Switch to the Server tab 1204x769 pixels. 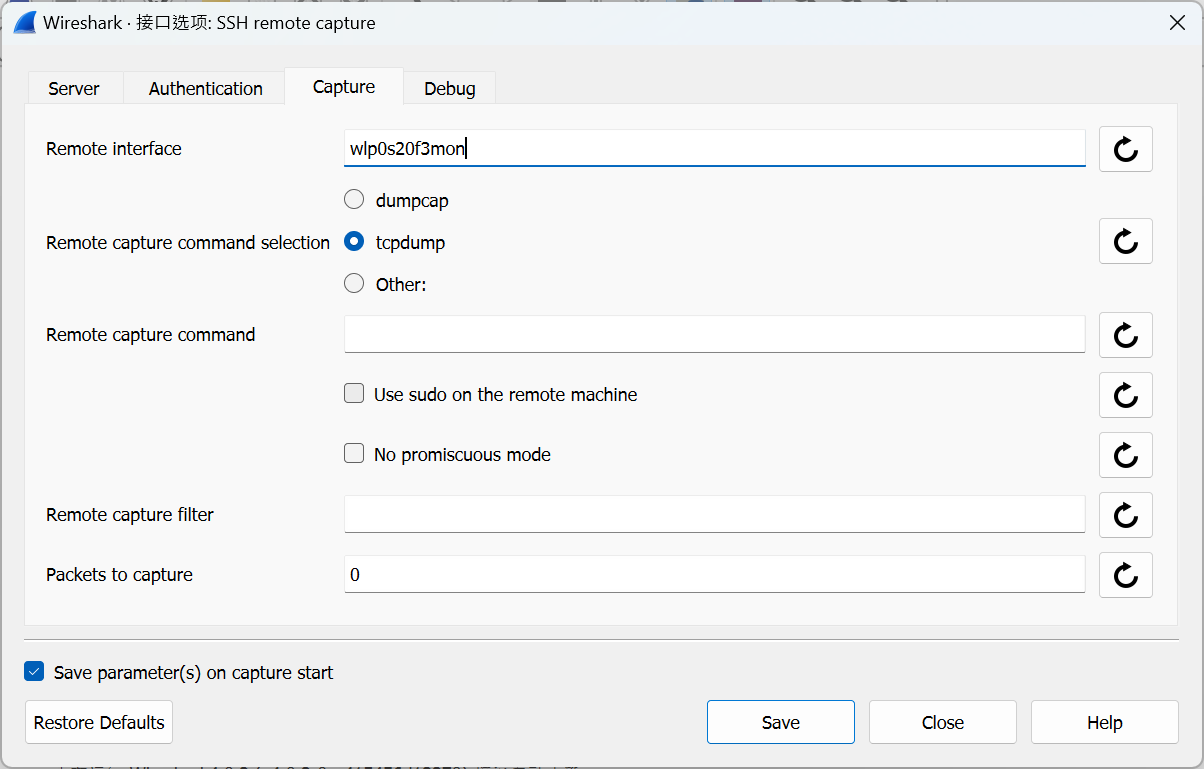point(74,88)
